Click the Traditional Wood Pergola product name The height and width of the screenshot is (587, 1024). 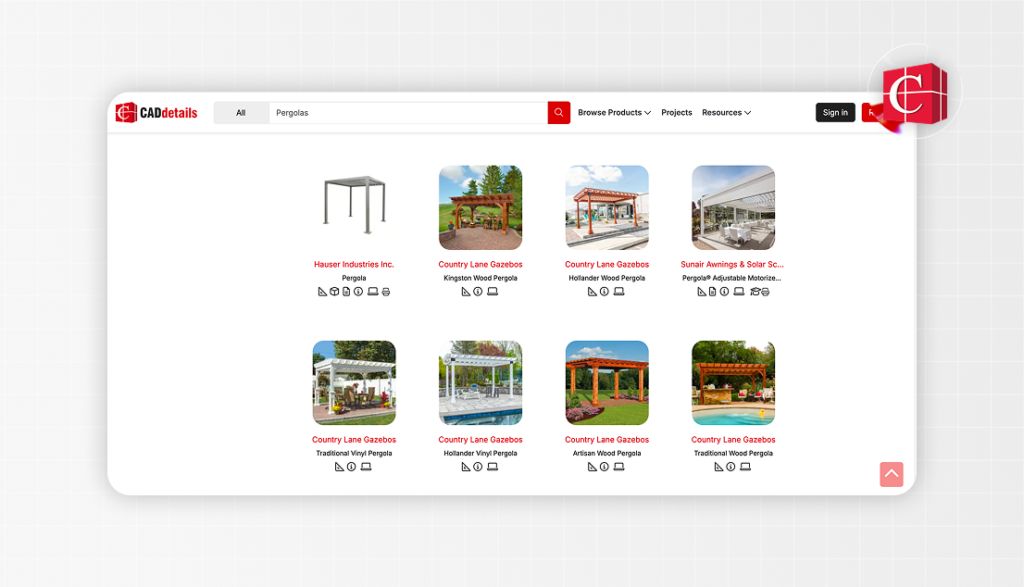click(733, 453)
